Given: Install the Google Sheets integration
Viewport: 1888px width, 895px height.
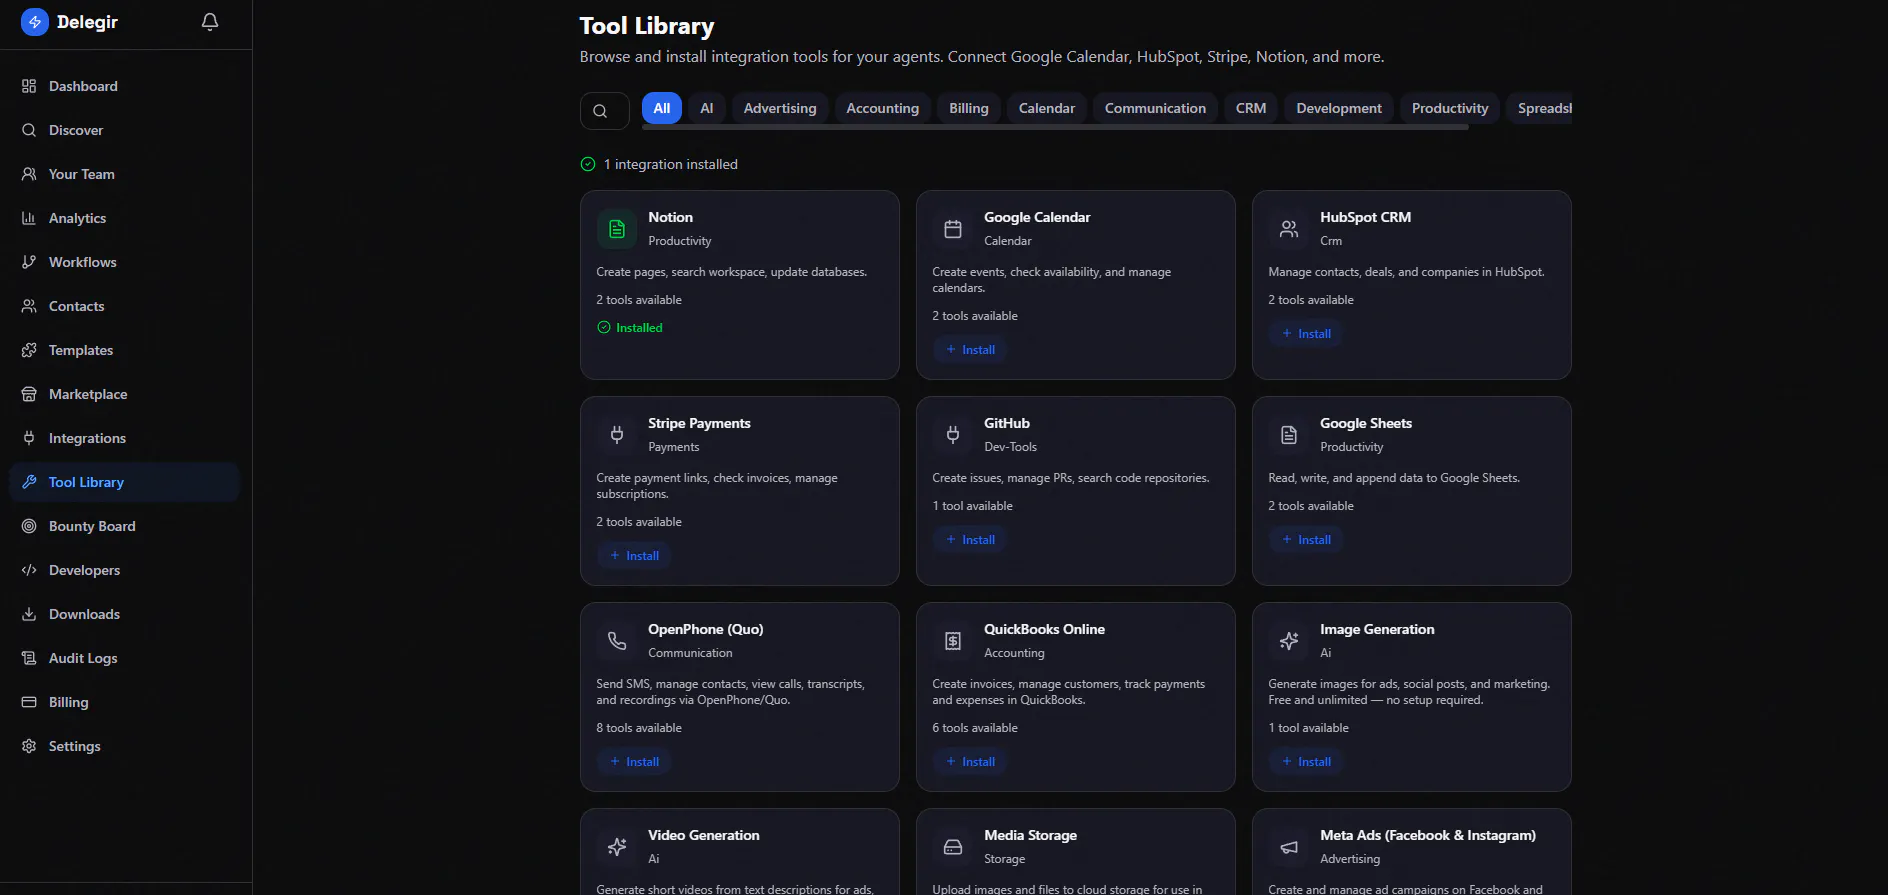Looking at the screenshot, I should (x=1306, y=540).
